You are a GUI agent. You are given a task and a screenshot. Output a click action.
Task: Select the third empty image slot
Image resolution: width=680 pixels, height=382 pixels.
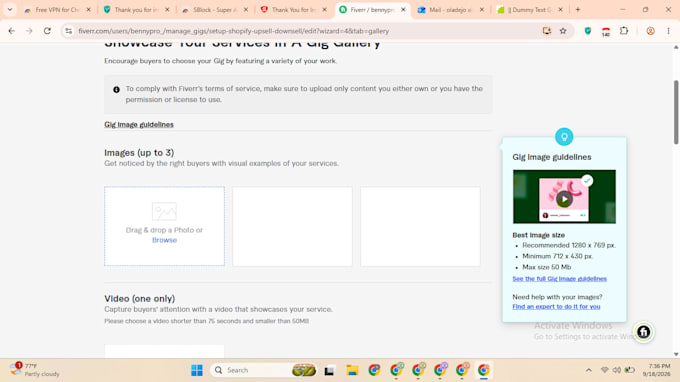click(420, 226)
